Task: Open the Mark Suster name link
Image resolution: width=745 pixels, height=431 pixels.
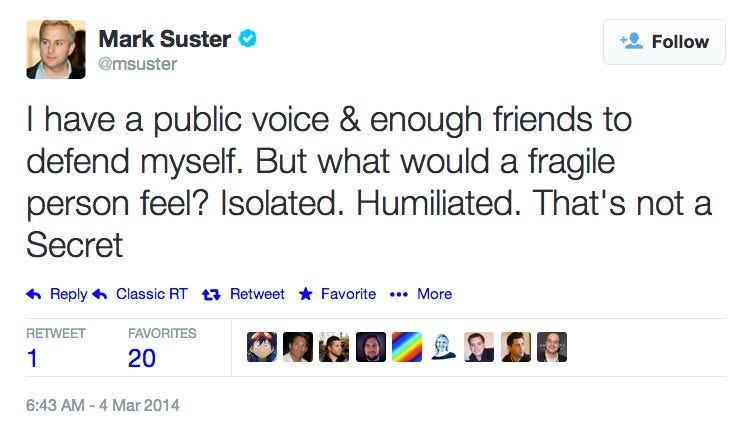Action: click(x=164, y=39)
